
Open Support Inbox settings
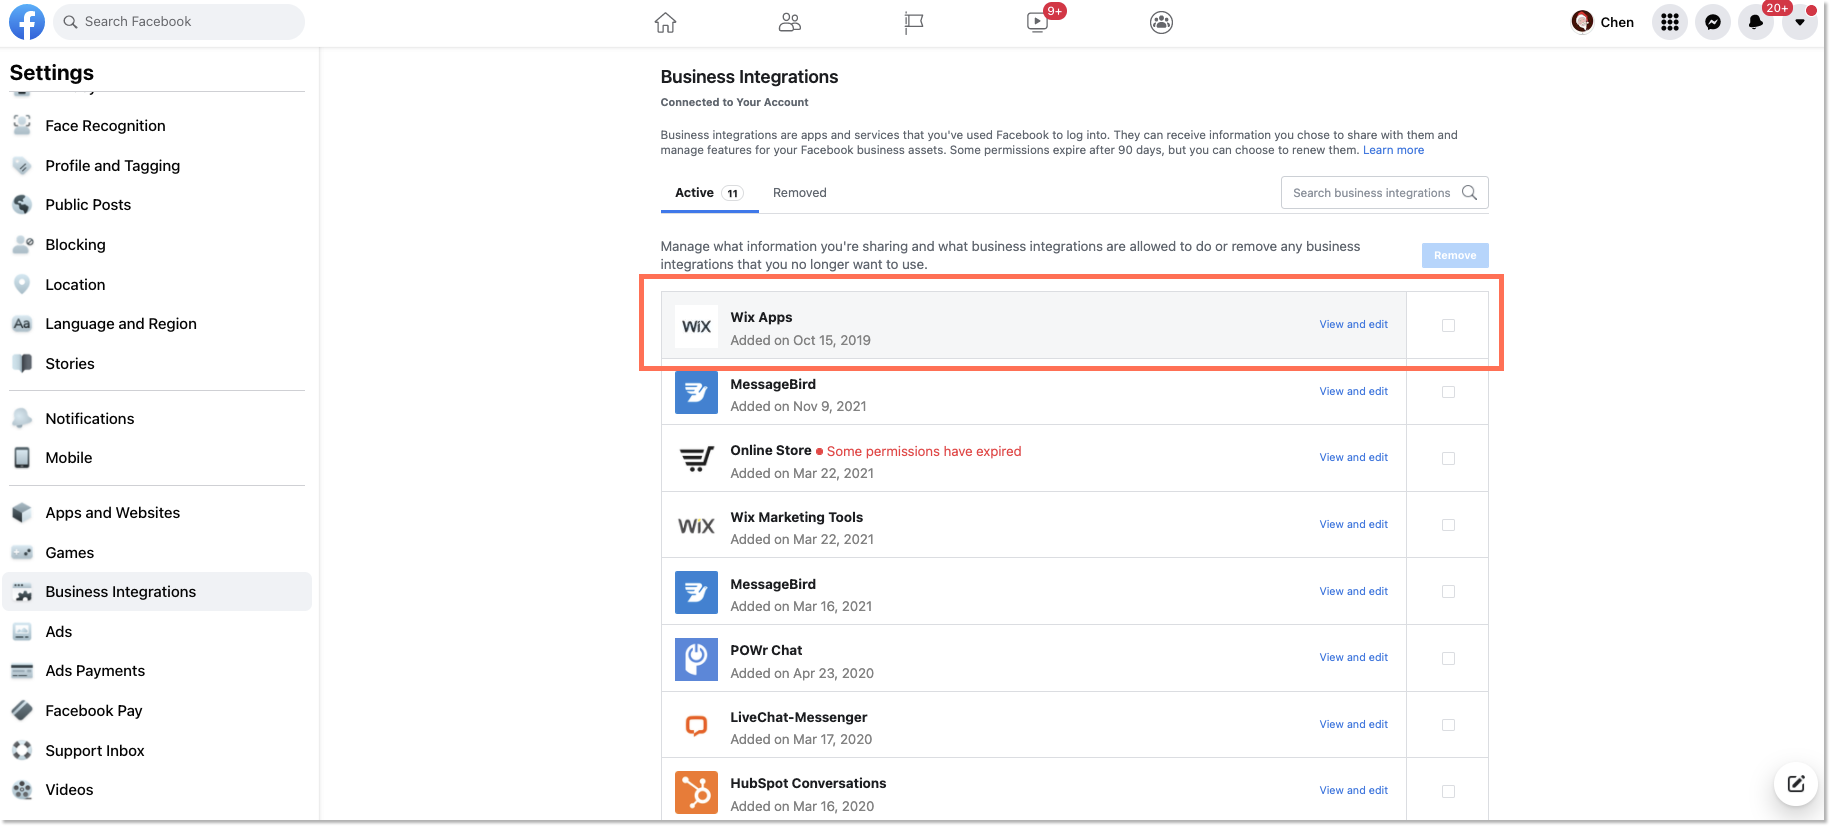click(157, 751)
